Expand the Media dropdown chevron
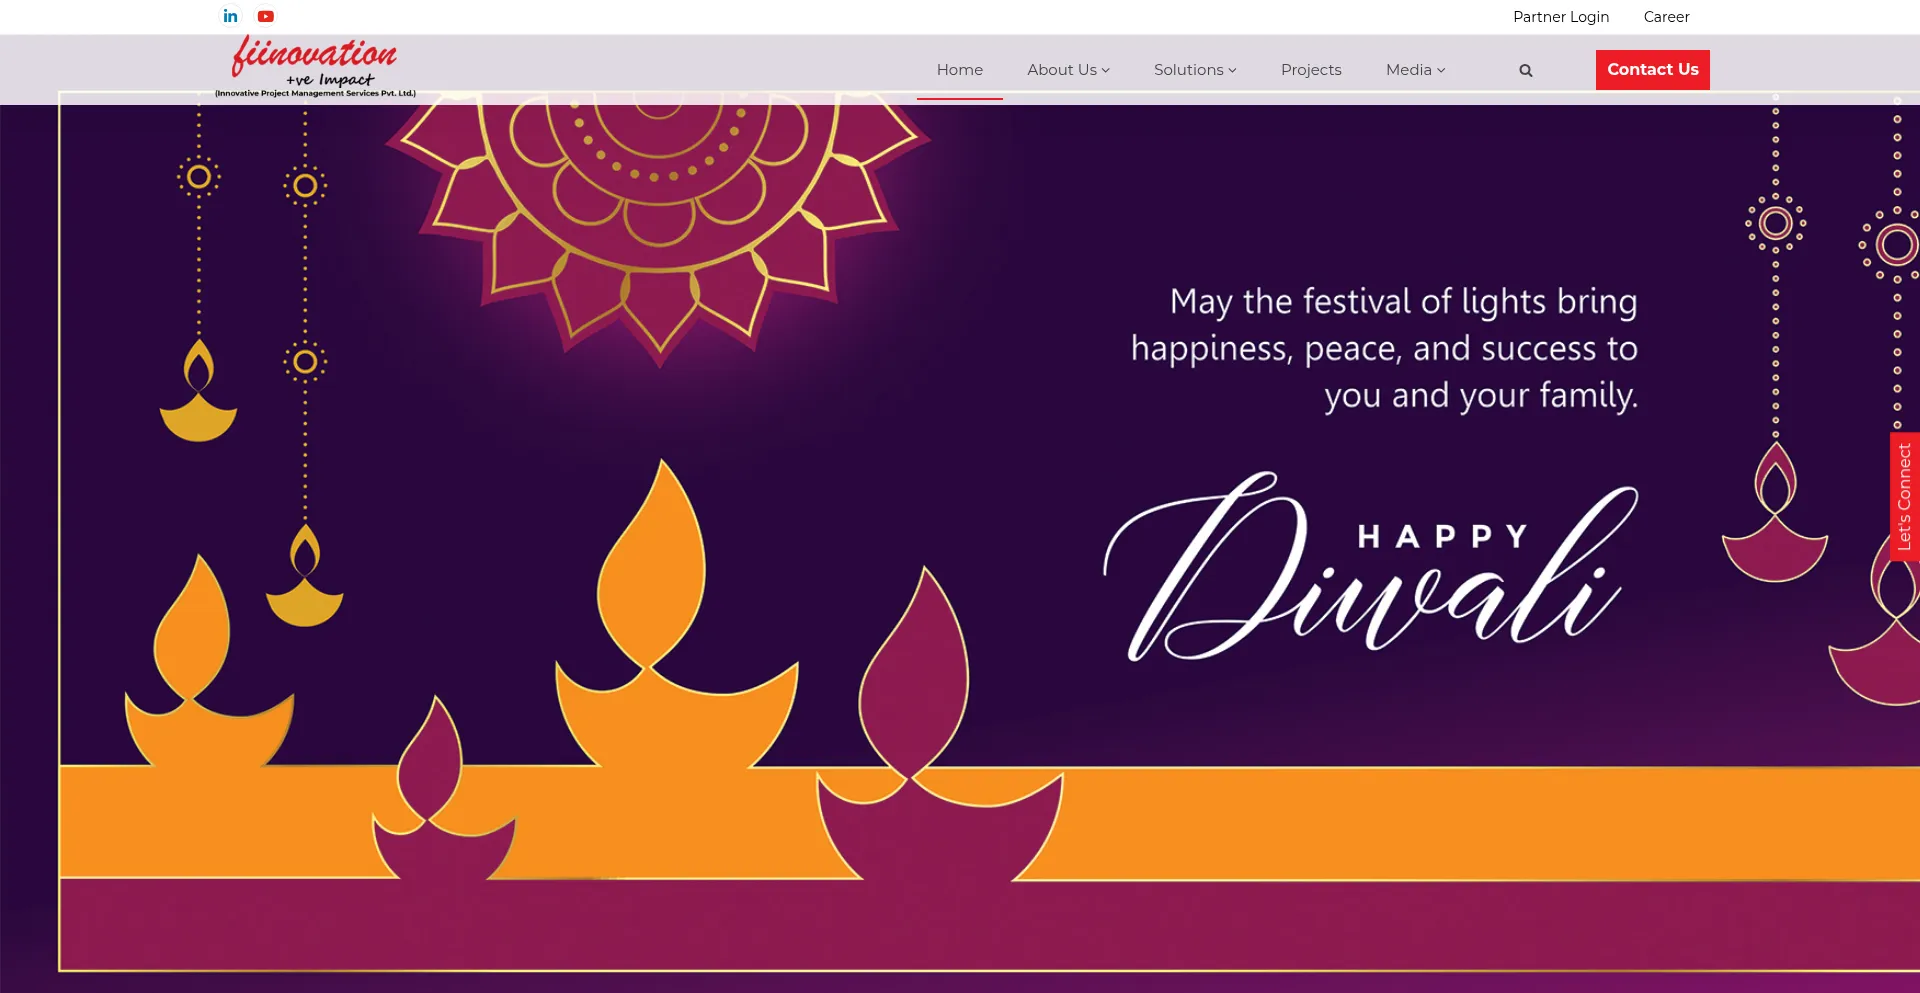The image size is (1920, 993). point(1441,70)
